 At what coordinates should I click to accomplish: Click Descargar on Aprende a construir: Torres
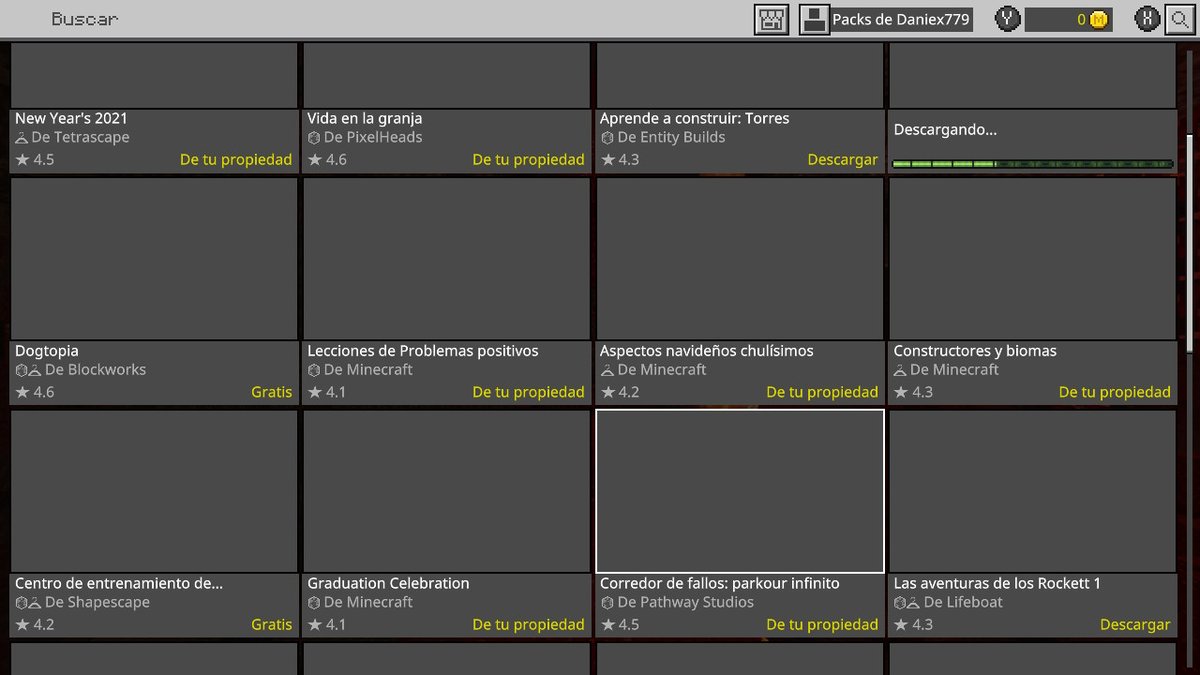pos(842,160)
